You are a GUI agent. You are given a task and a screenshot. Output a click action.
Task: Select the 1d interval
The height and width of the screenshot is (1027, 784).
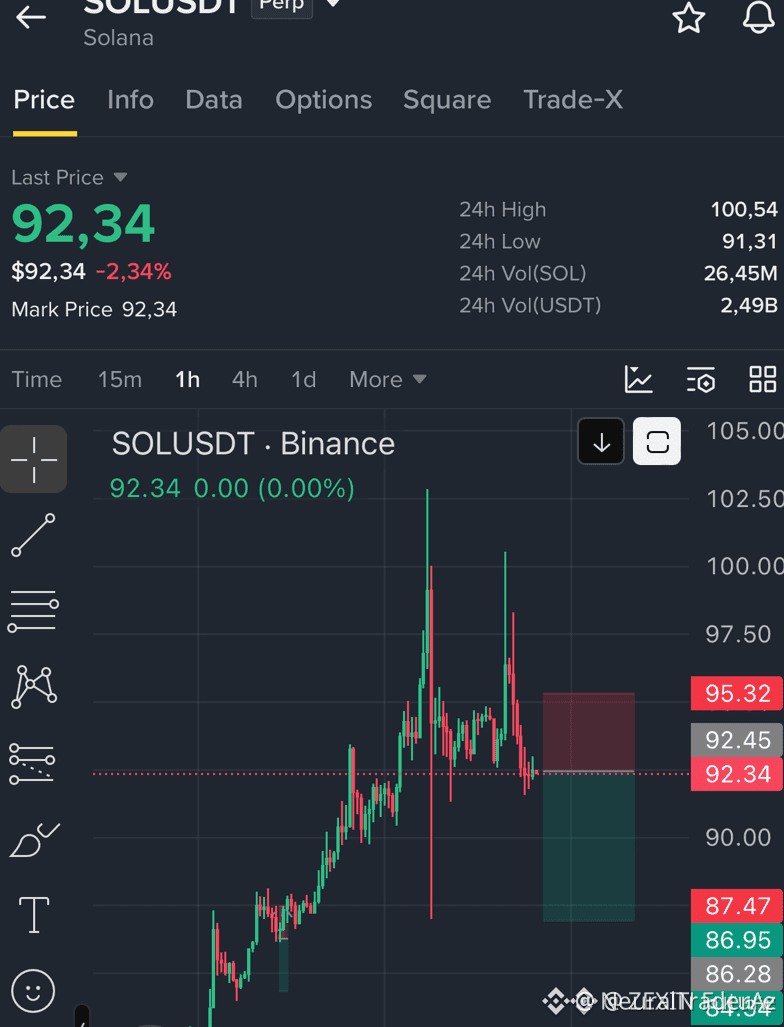click(x=303, y=379)
